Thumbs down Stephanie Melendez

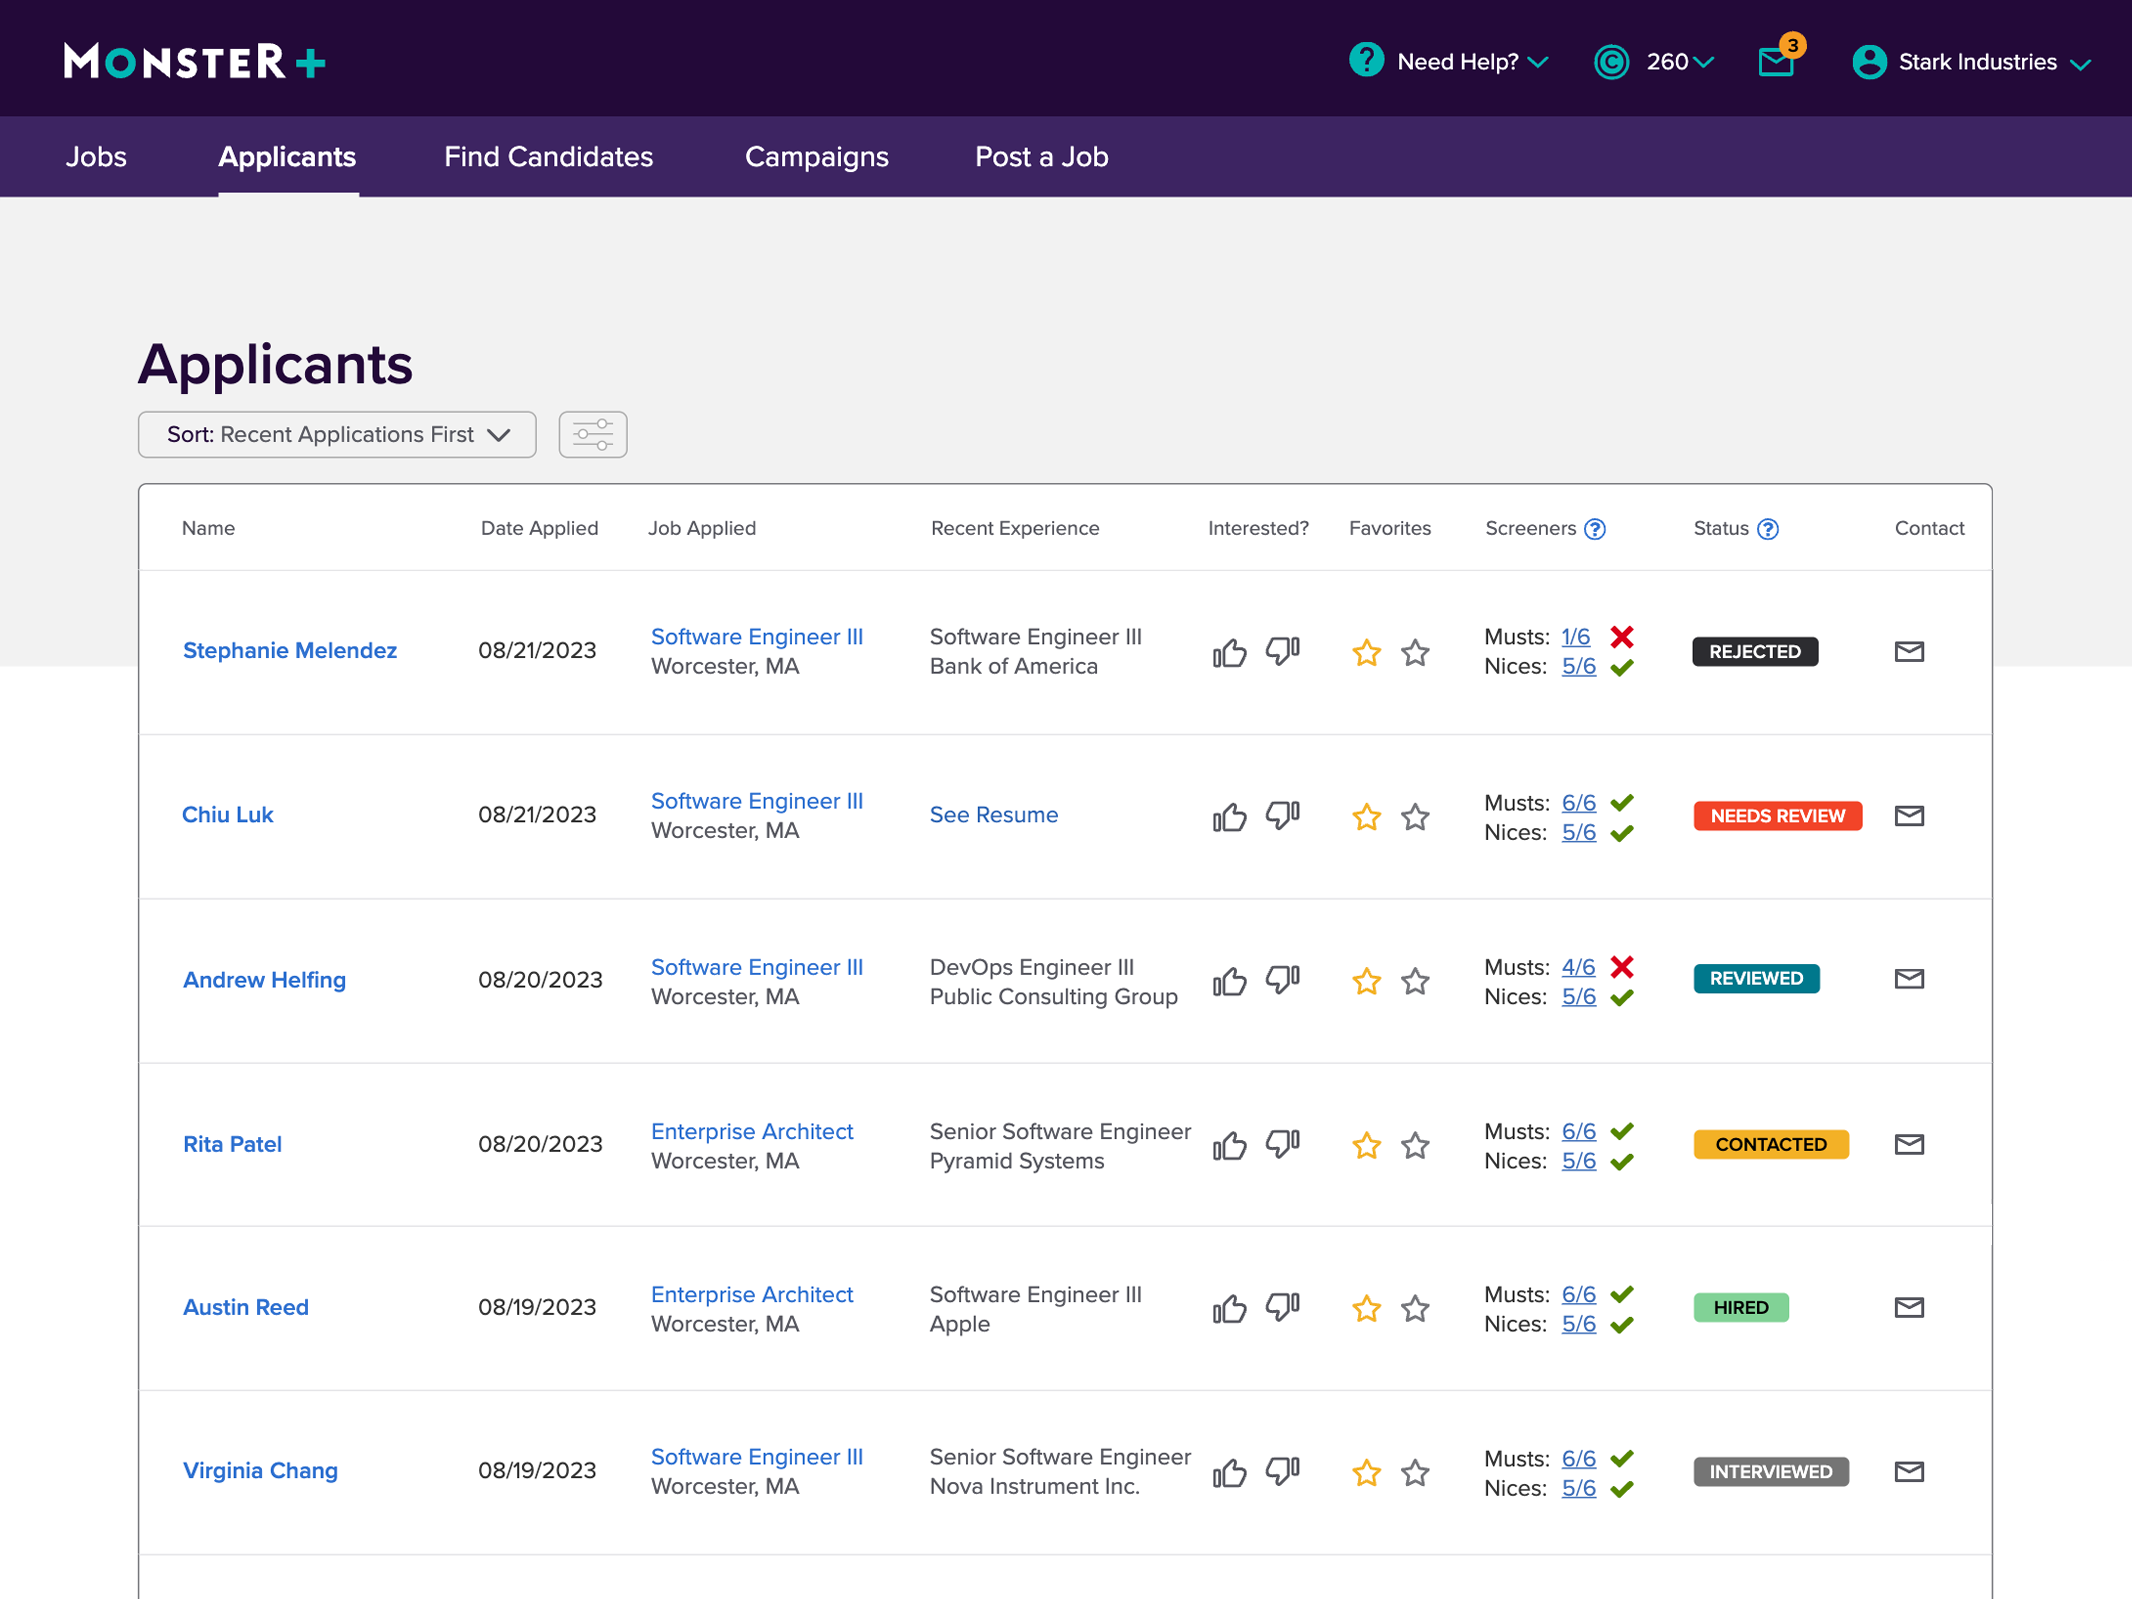coord(1283,652)
